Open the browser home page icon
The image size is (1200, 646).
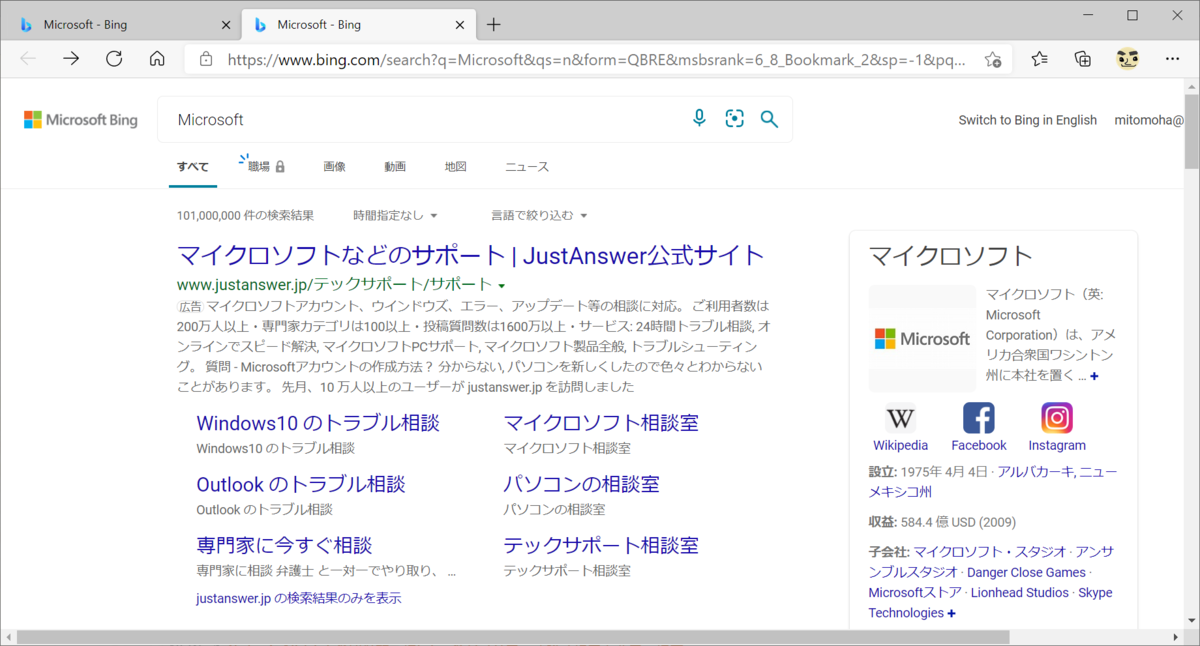[157, 59]
